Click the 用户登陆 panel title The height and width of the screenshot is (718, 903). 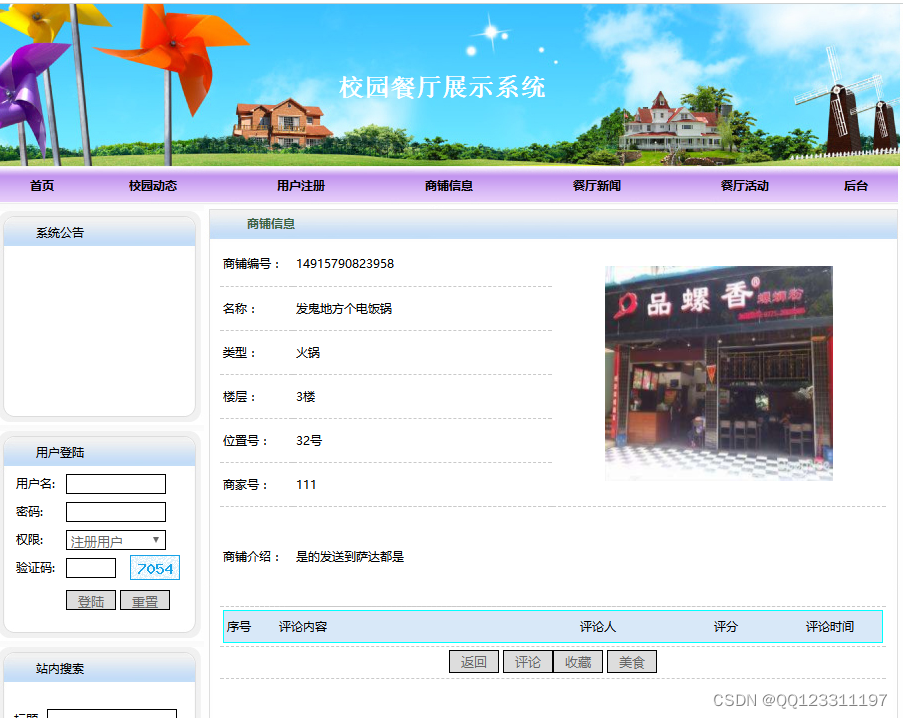60,453
